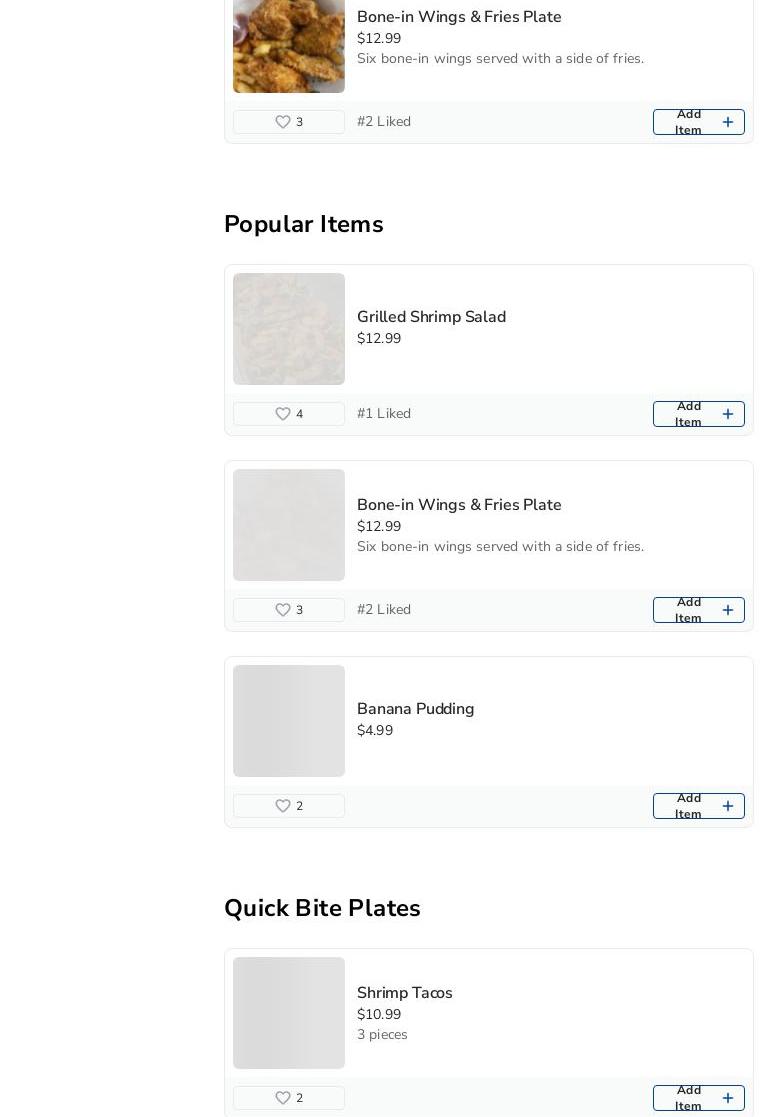Open top Bone-in Wings photo thumbnail

click(289, 46)
